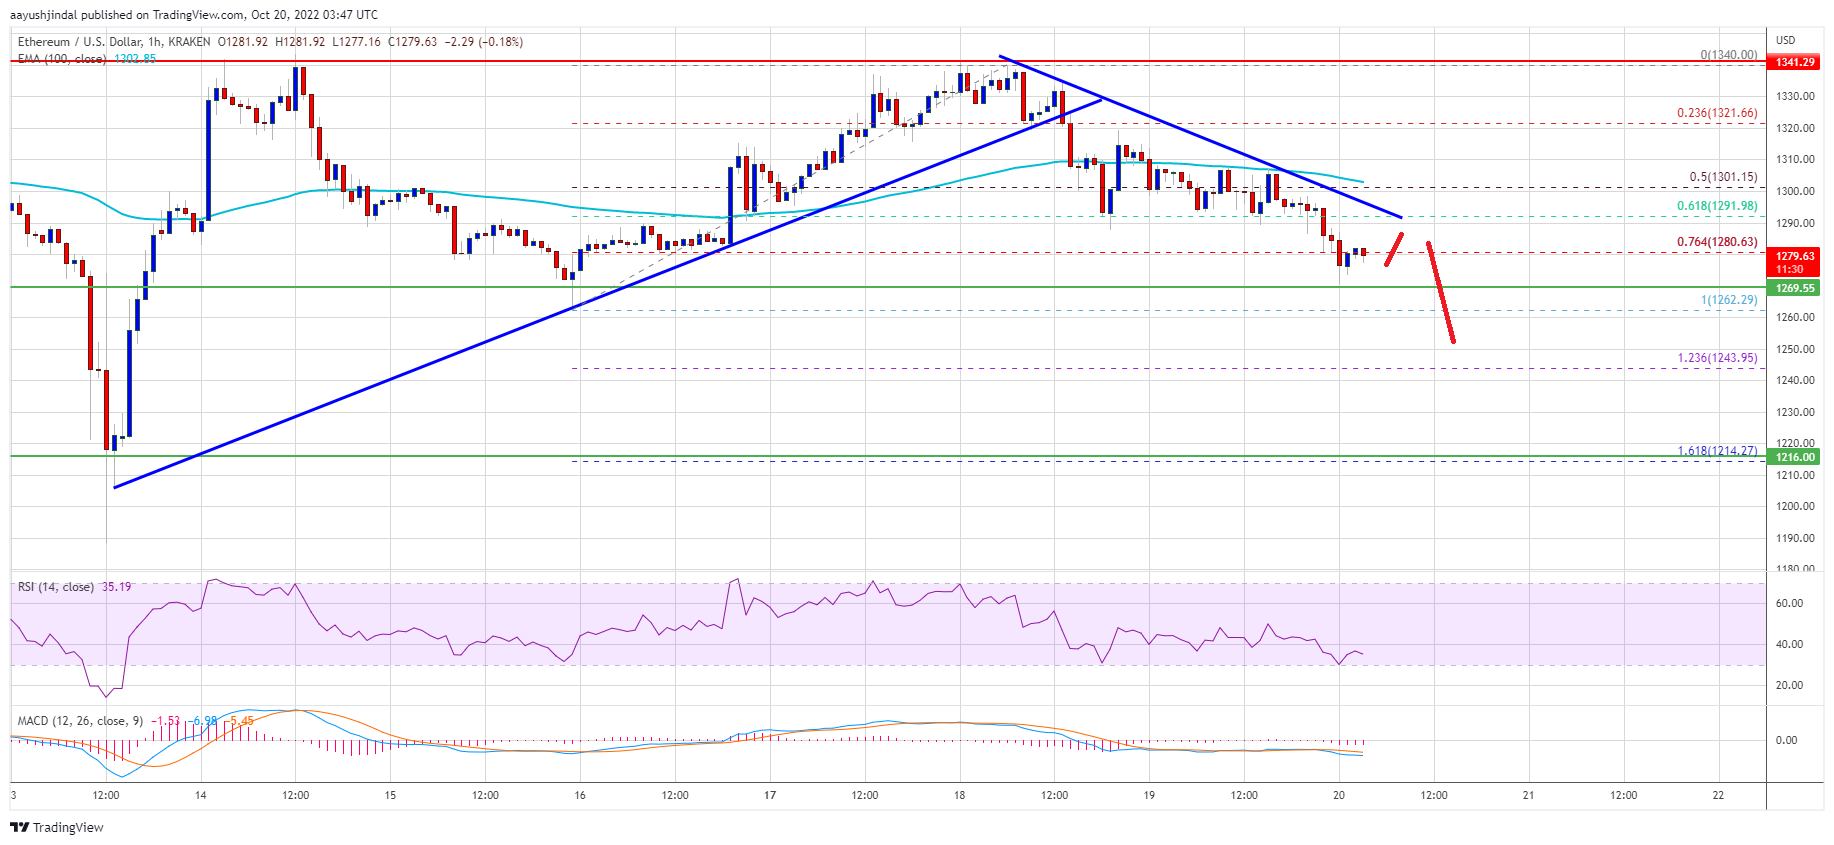
Task: Select the RSI (14, close) indicator label
Action: point(56,587)
